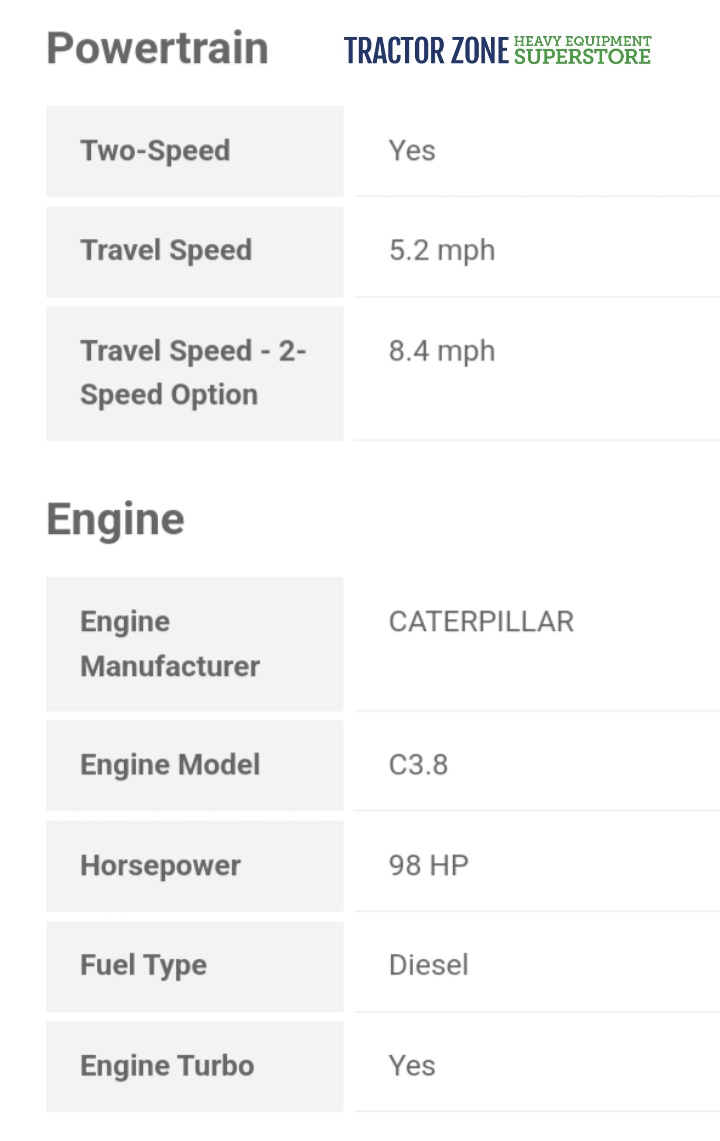Click the 8.4 mph value
Image resolution: width=720 pixels, height=1141 pixels.
[x=442, y=351]
